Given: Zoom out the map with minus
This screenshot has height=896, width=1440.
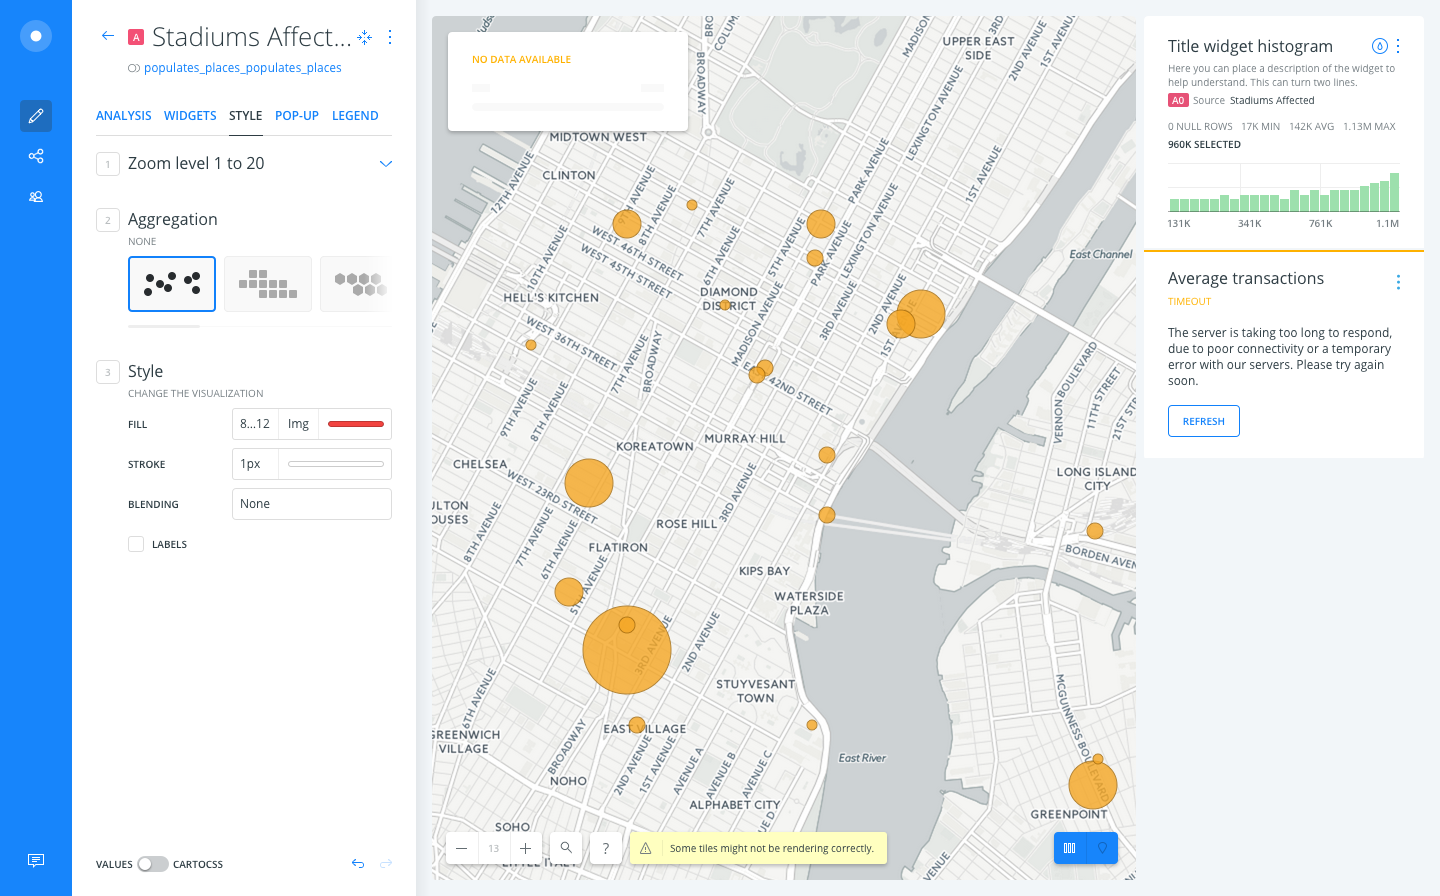Looking at the screenshot, I should [x=462, y=848].
